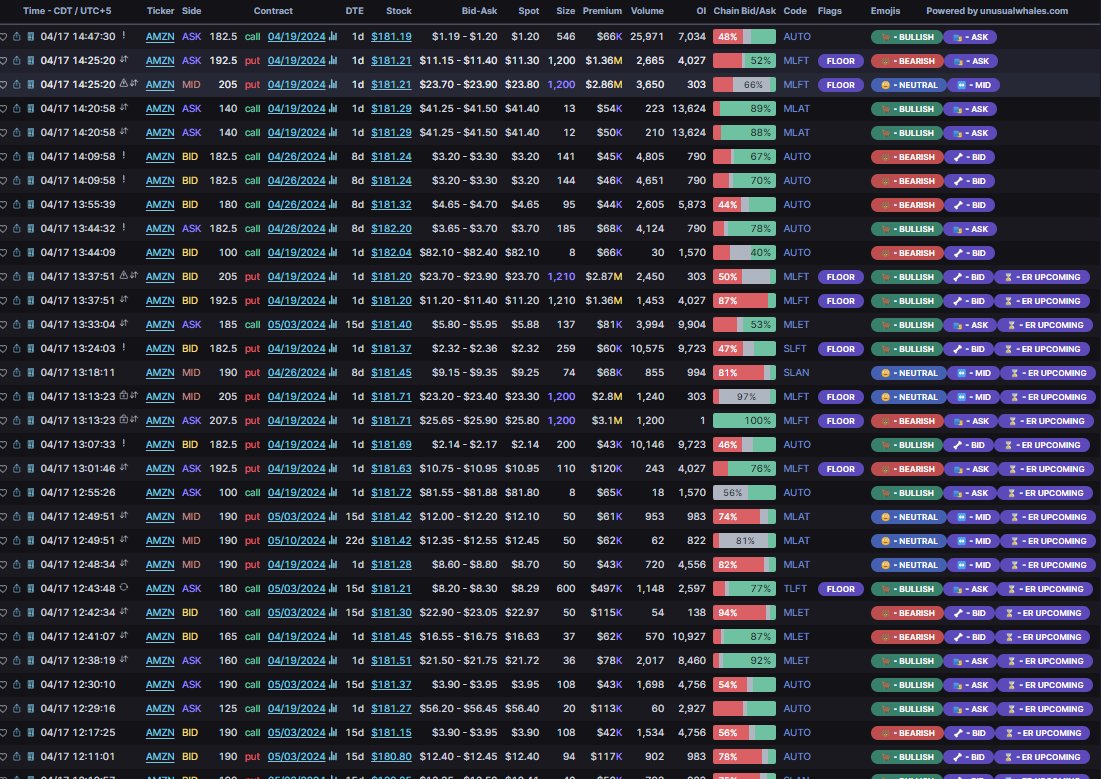The width and height of the screenshot is (1101, 779).
Task: Open details sheet icon on 12:11:01 row
Action: point(30,757)
